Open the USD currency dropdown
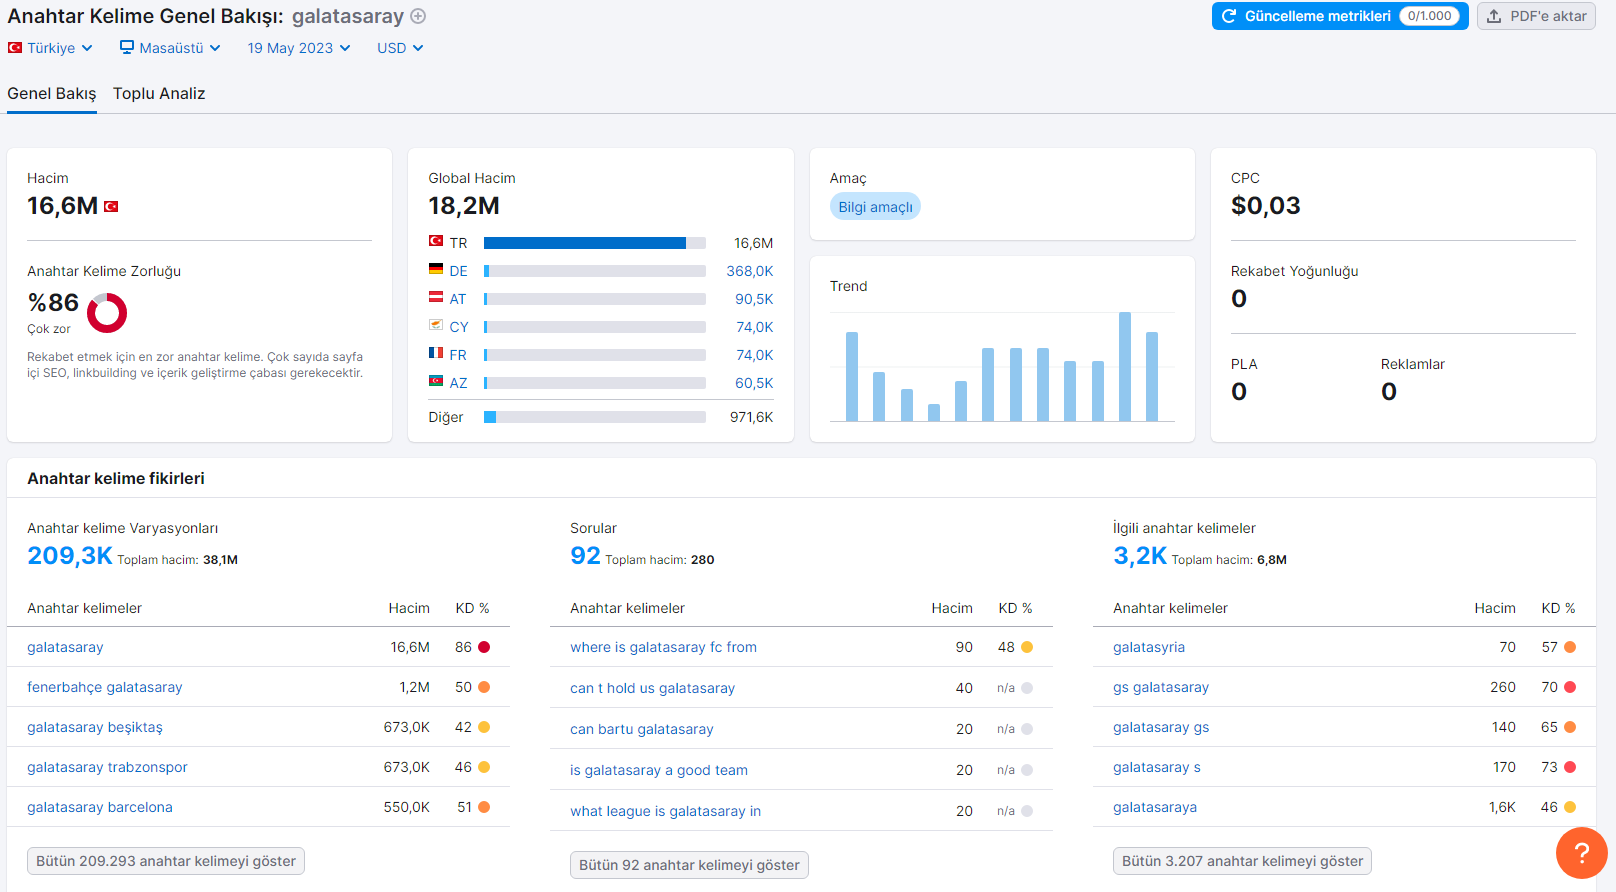This screenshot has width=1616, height=892. click(x=400, y=48)
